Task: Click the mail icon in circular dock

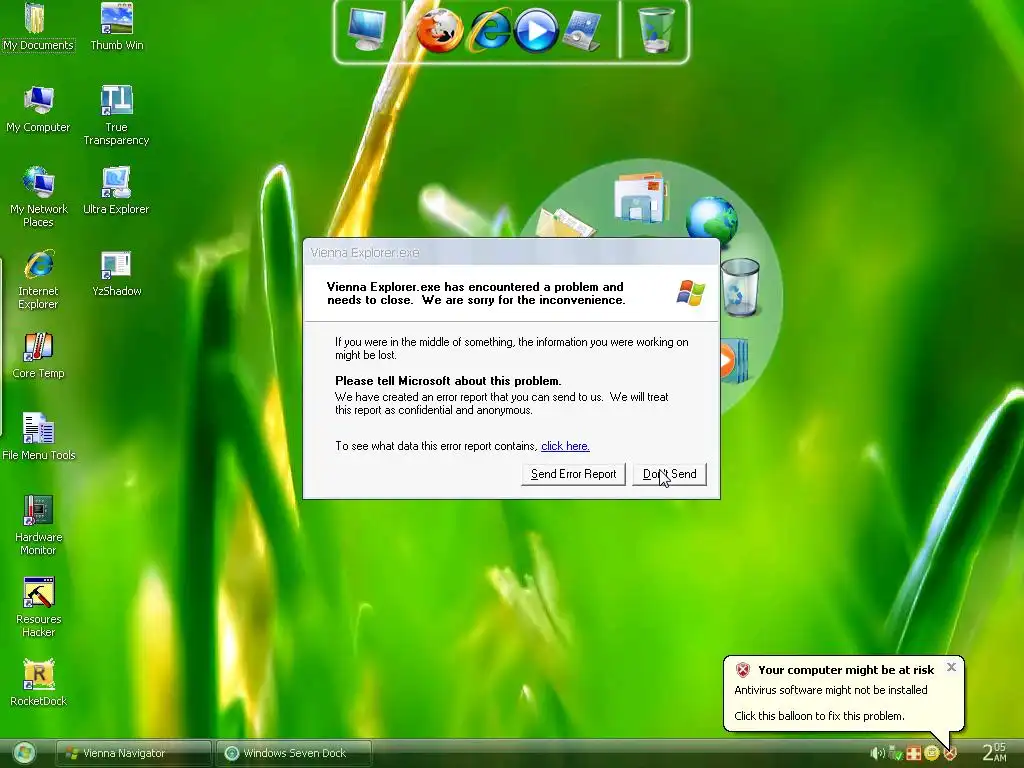Action: [x=640, y=197]
